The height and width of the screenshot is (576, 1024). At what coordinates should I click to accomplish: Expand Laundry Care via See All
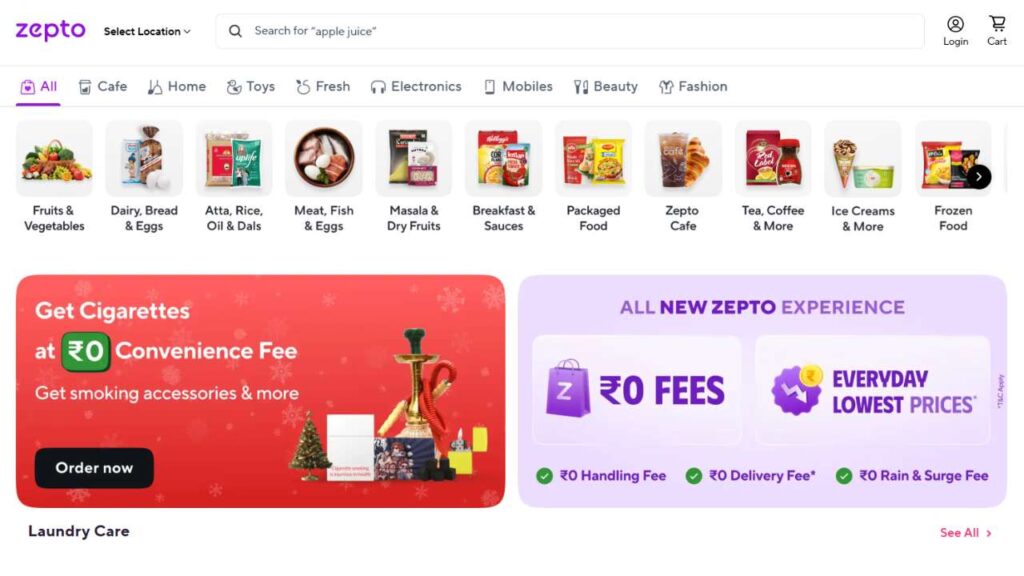(x=966, y=533)
